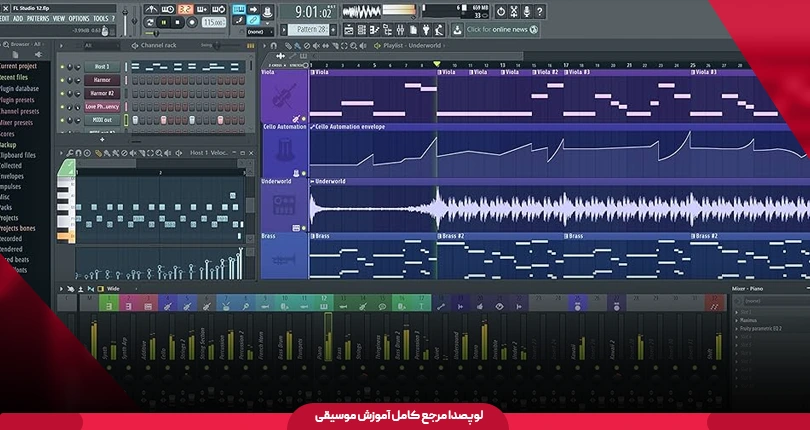This screenshot has width=810, height=430.
Task: Open the TOOLS menu
Action: (x=101, y=19)
